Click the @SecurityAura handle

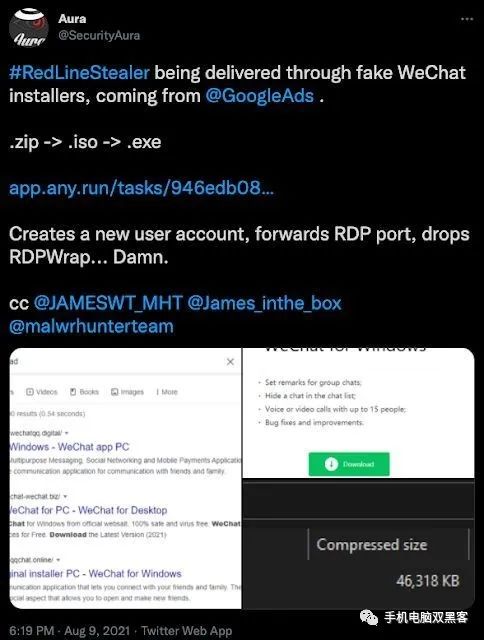99,36
